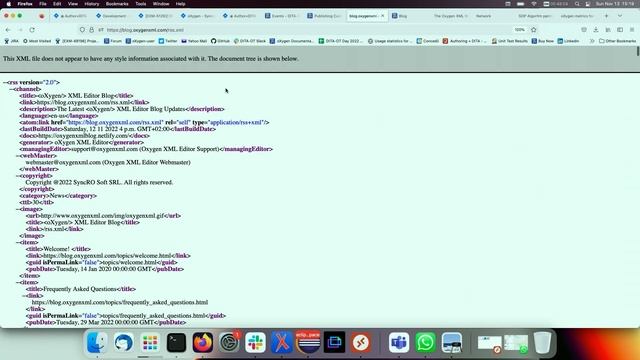640x360 pixels.
Task: Open the Bookmarks menu
Action: [117, 4]
